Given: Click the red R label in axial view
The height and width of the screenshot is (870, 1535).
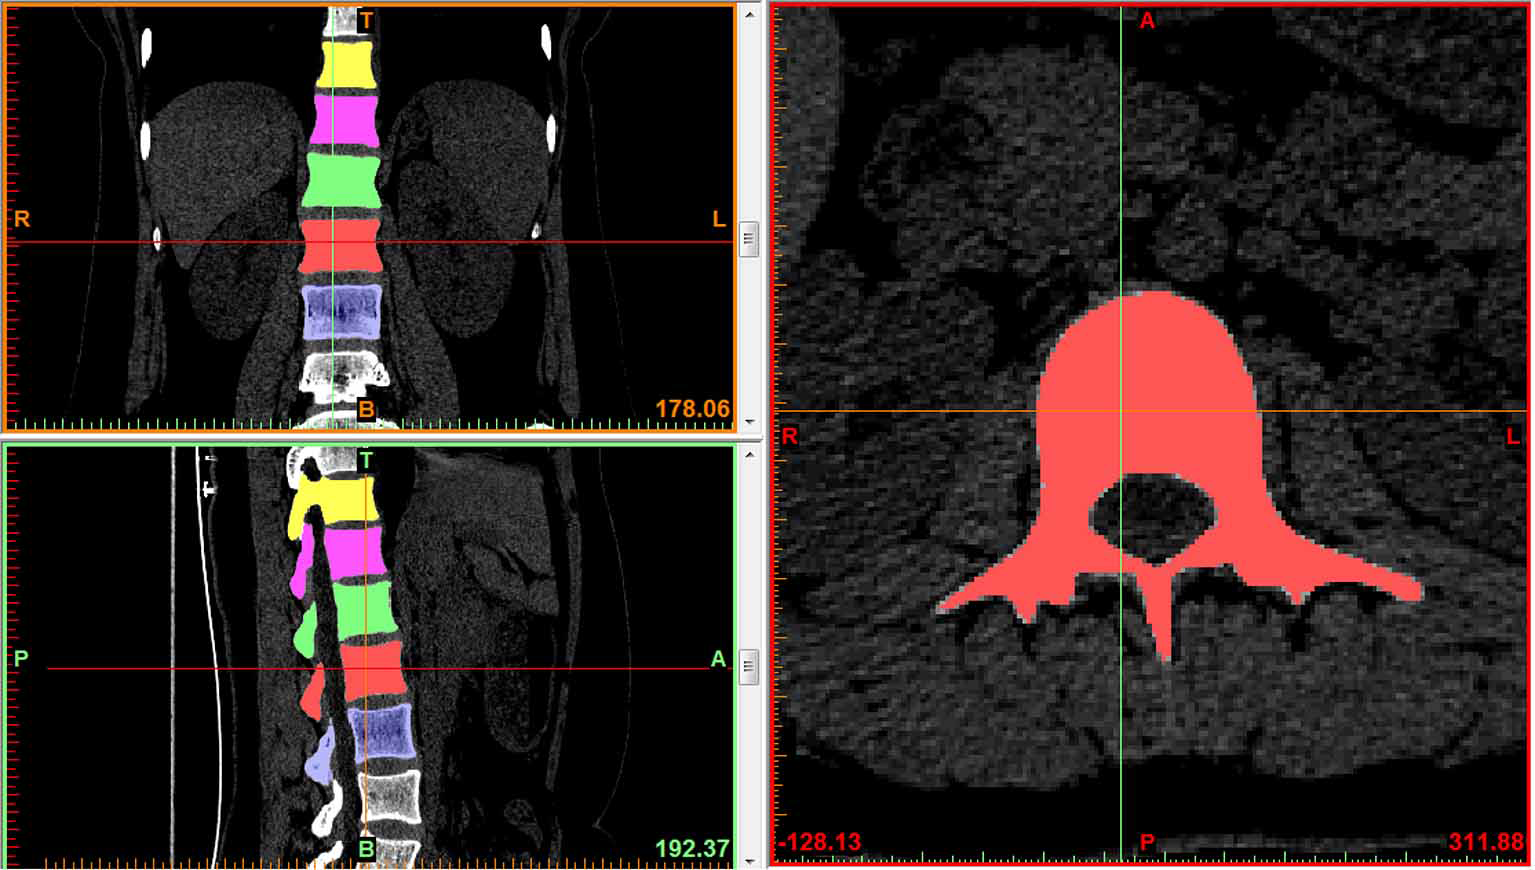Looking at the screenshot, I should (x=790, y=436).
